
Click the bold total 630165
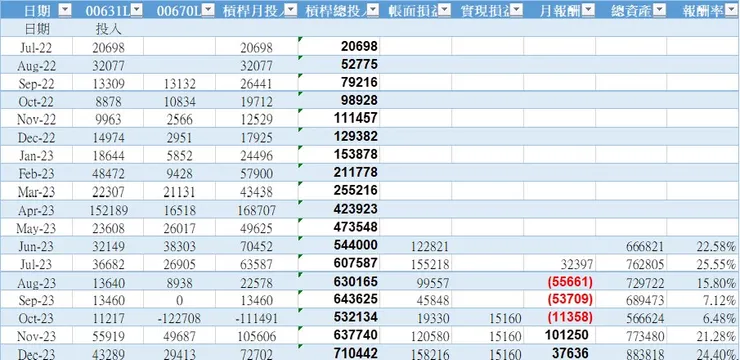(339, 282)
